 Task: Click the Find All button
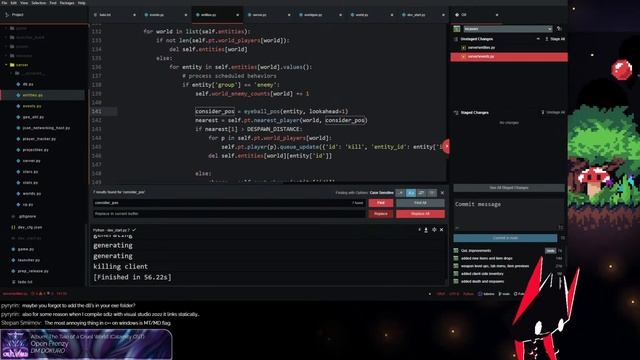420,203
